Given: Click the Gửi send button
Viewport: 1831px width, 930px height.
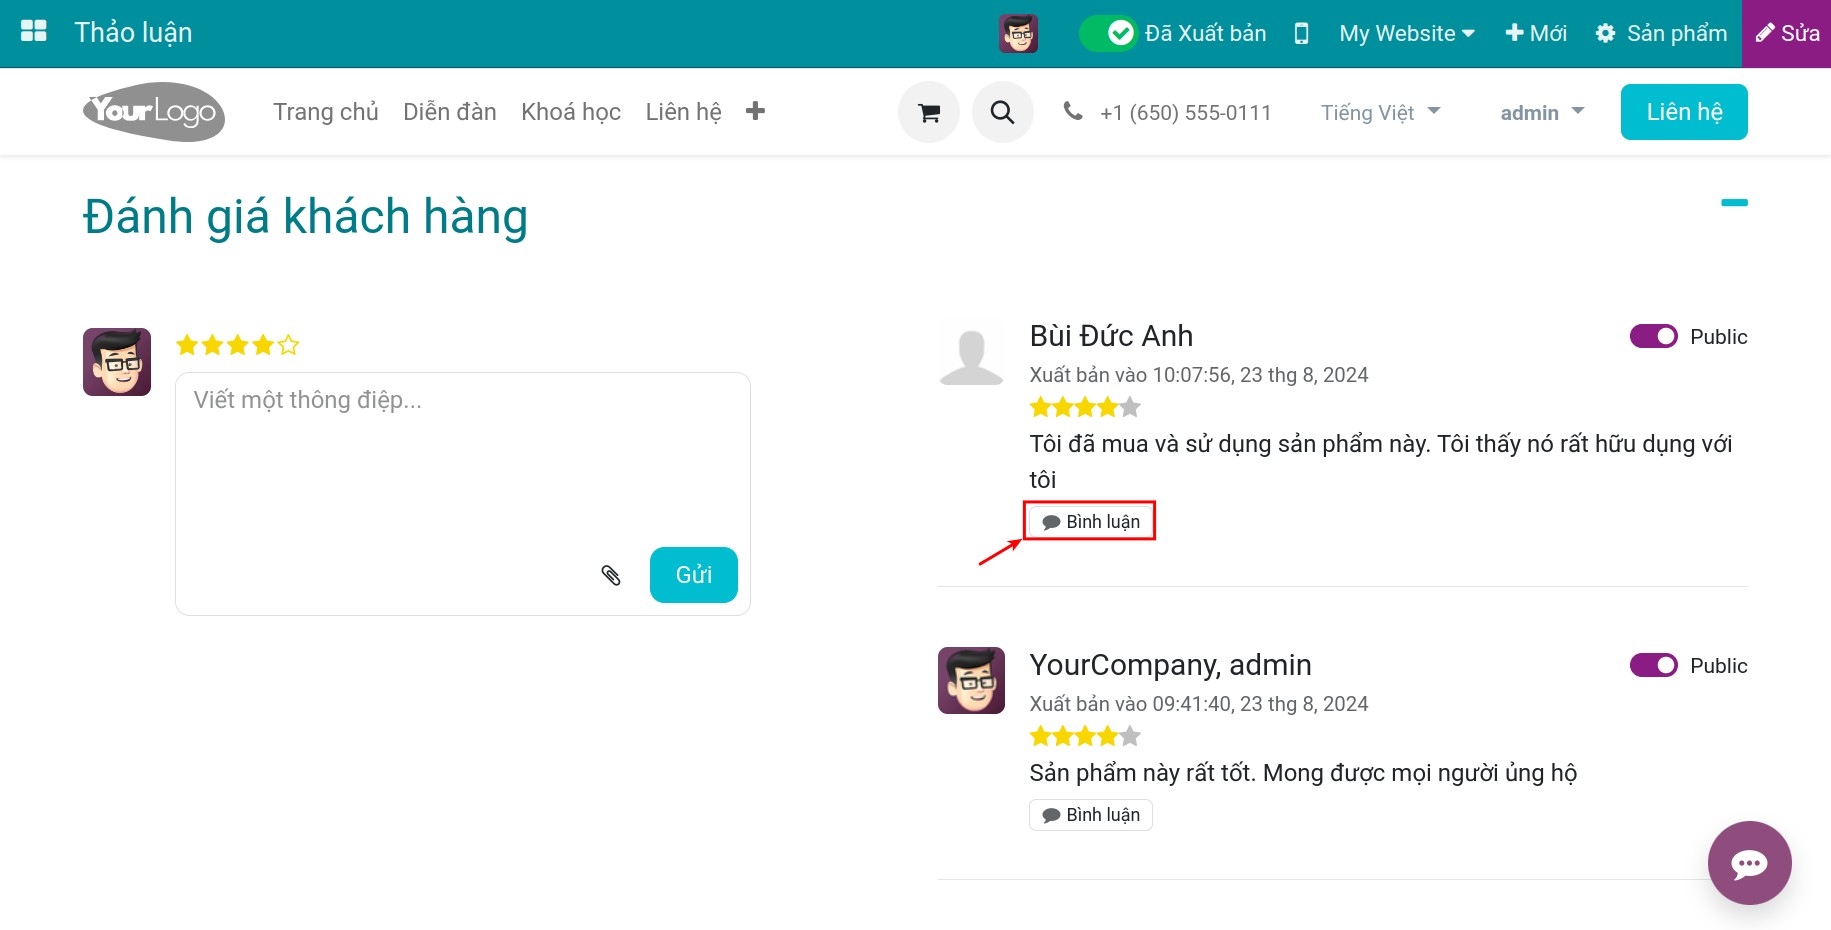Looking at the screenshot, I should click(694, 575).
